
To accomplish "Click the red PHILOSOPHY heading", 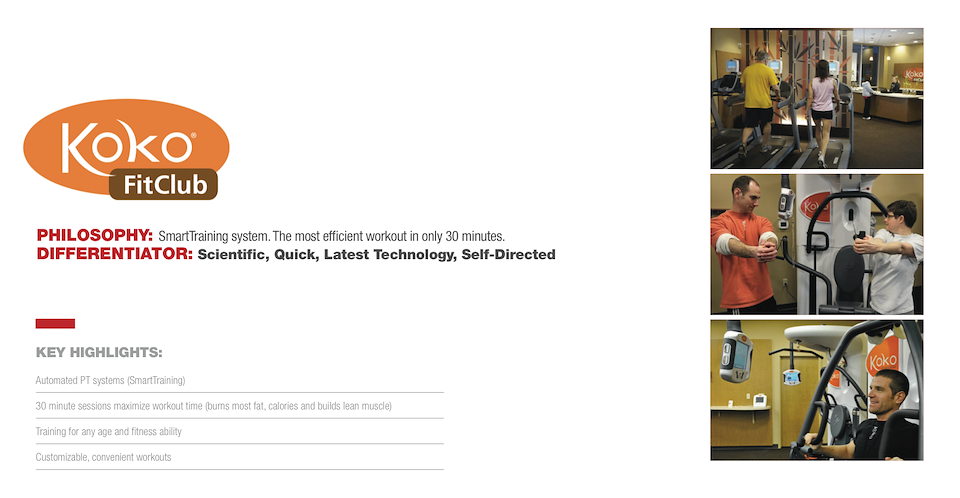I will 95,235.
